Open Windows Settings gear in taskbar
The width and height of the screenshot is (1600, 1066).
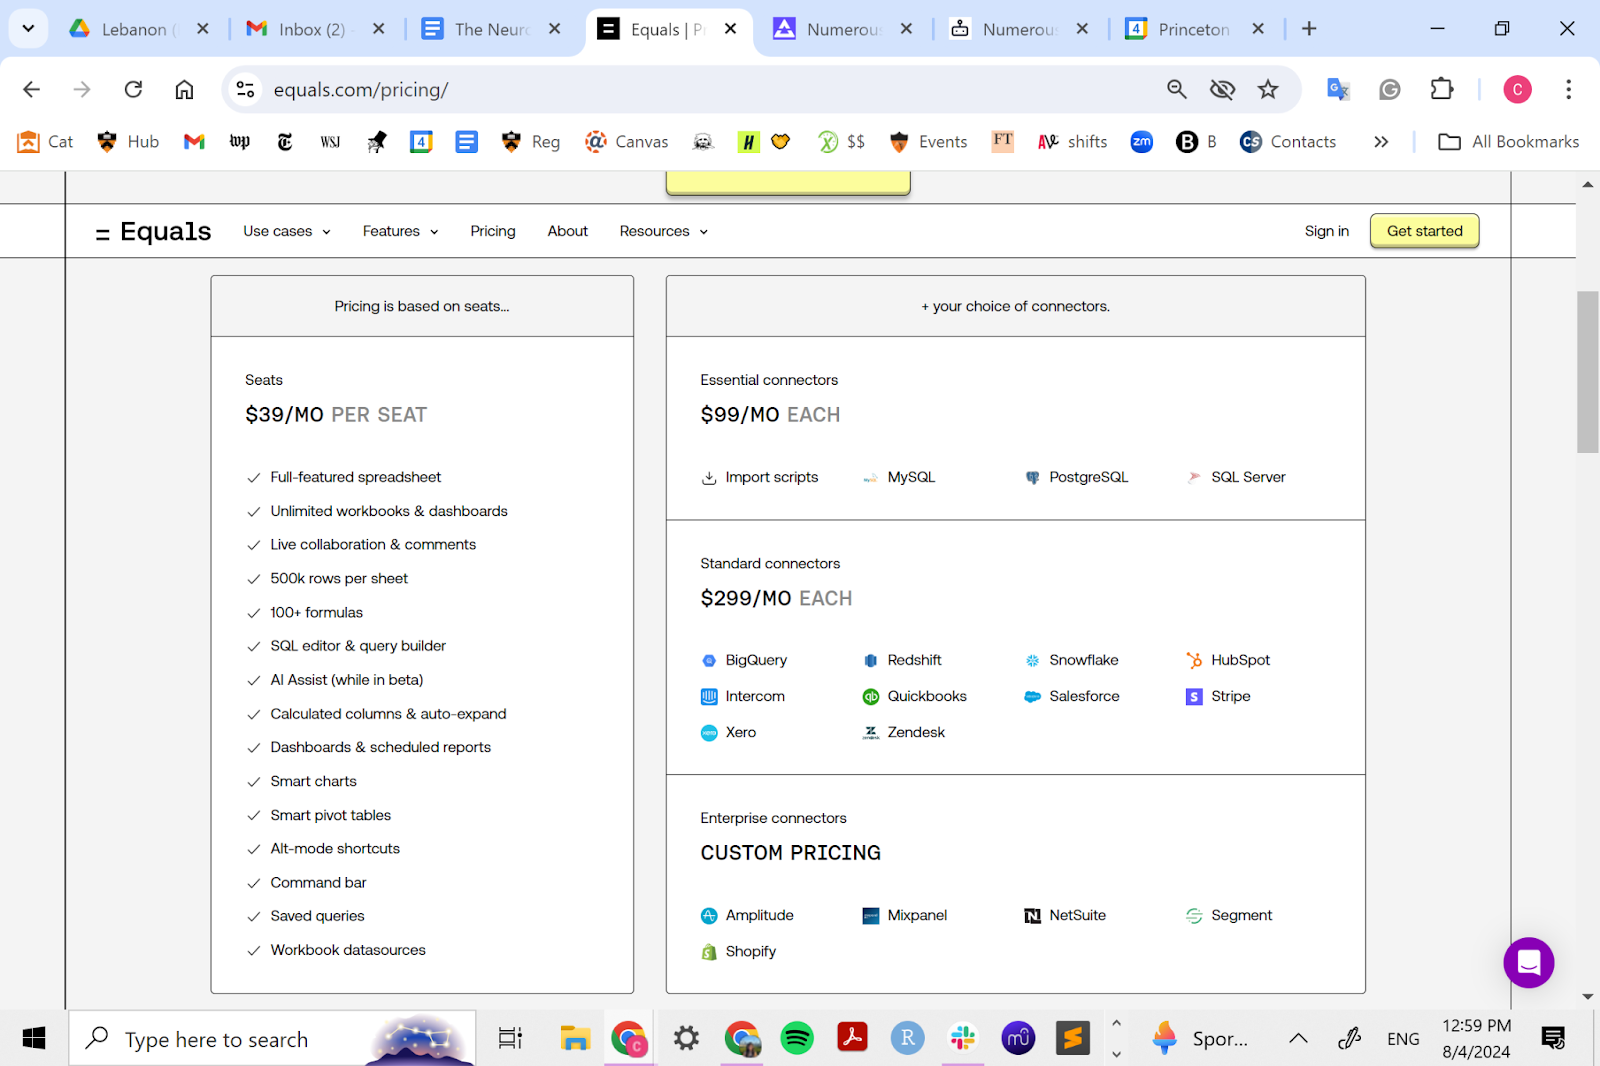686,1038
